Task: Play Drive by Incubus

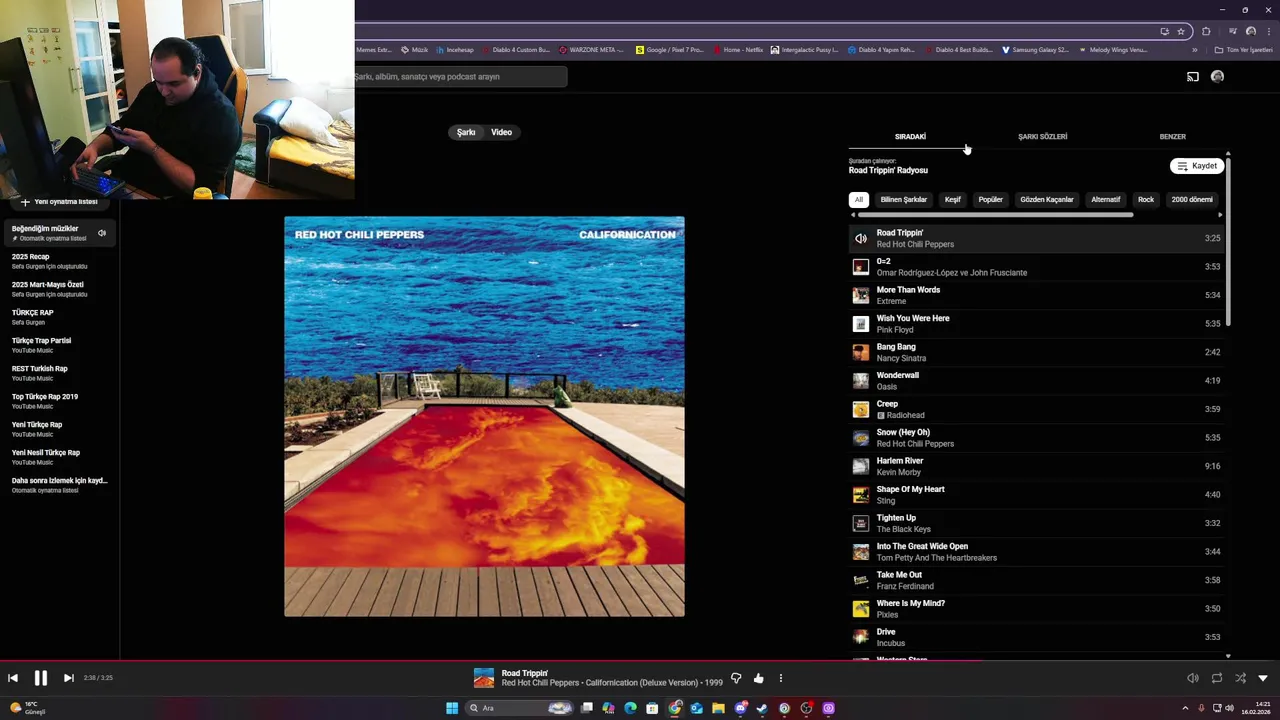Action: [1036, 637]
